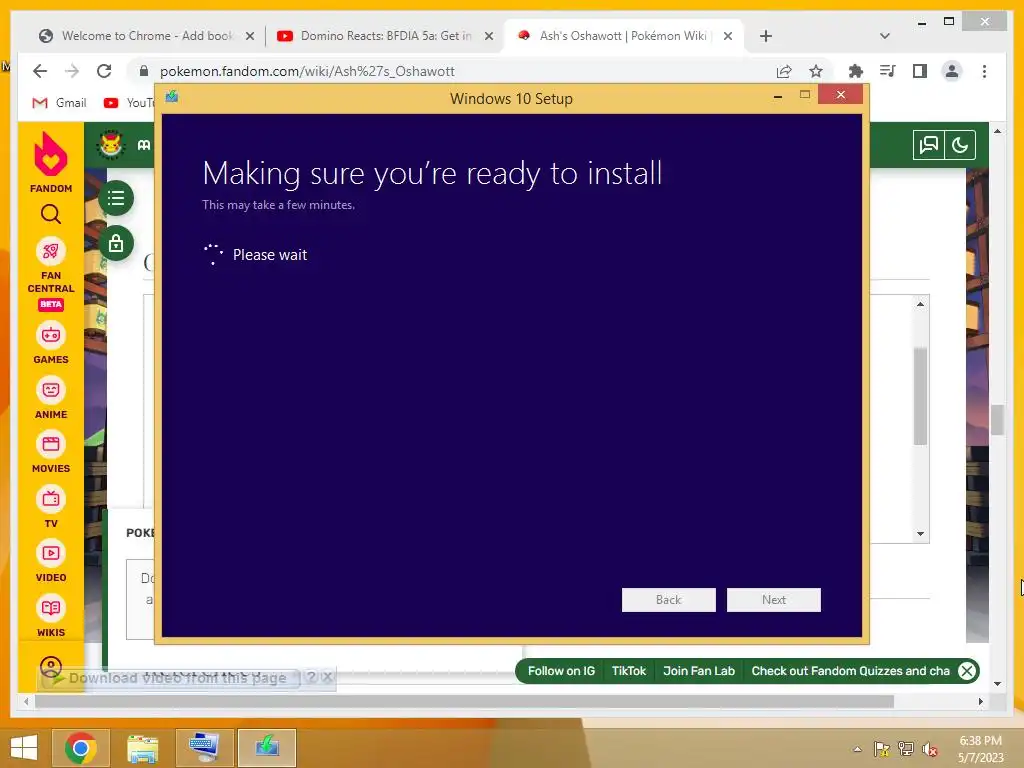Open a new Chrome tab
This screenshot has width=1024, height=768.
pyautogui.click(x=766, y=36)
